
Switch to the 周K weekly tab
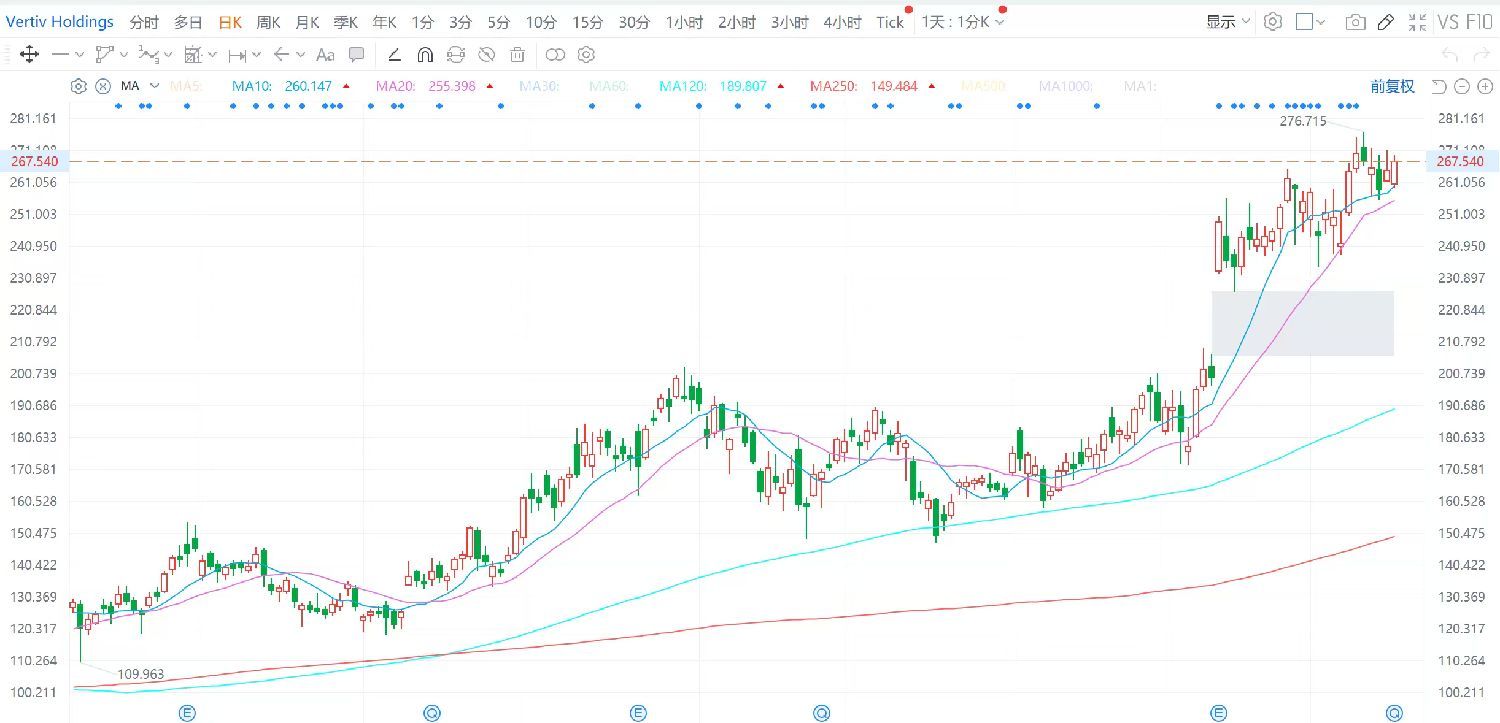[268, 22]
